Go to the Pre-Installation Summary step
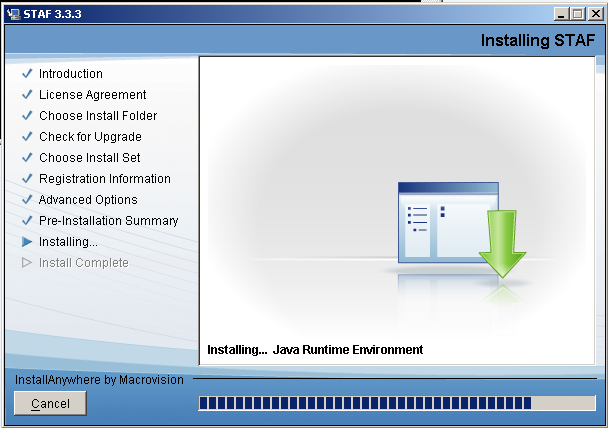610x430 pixels. (108, 221)
